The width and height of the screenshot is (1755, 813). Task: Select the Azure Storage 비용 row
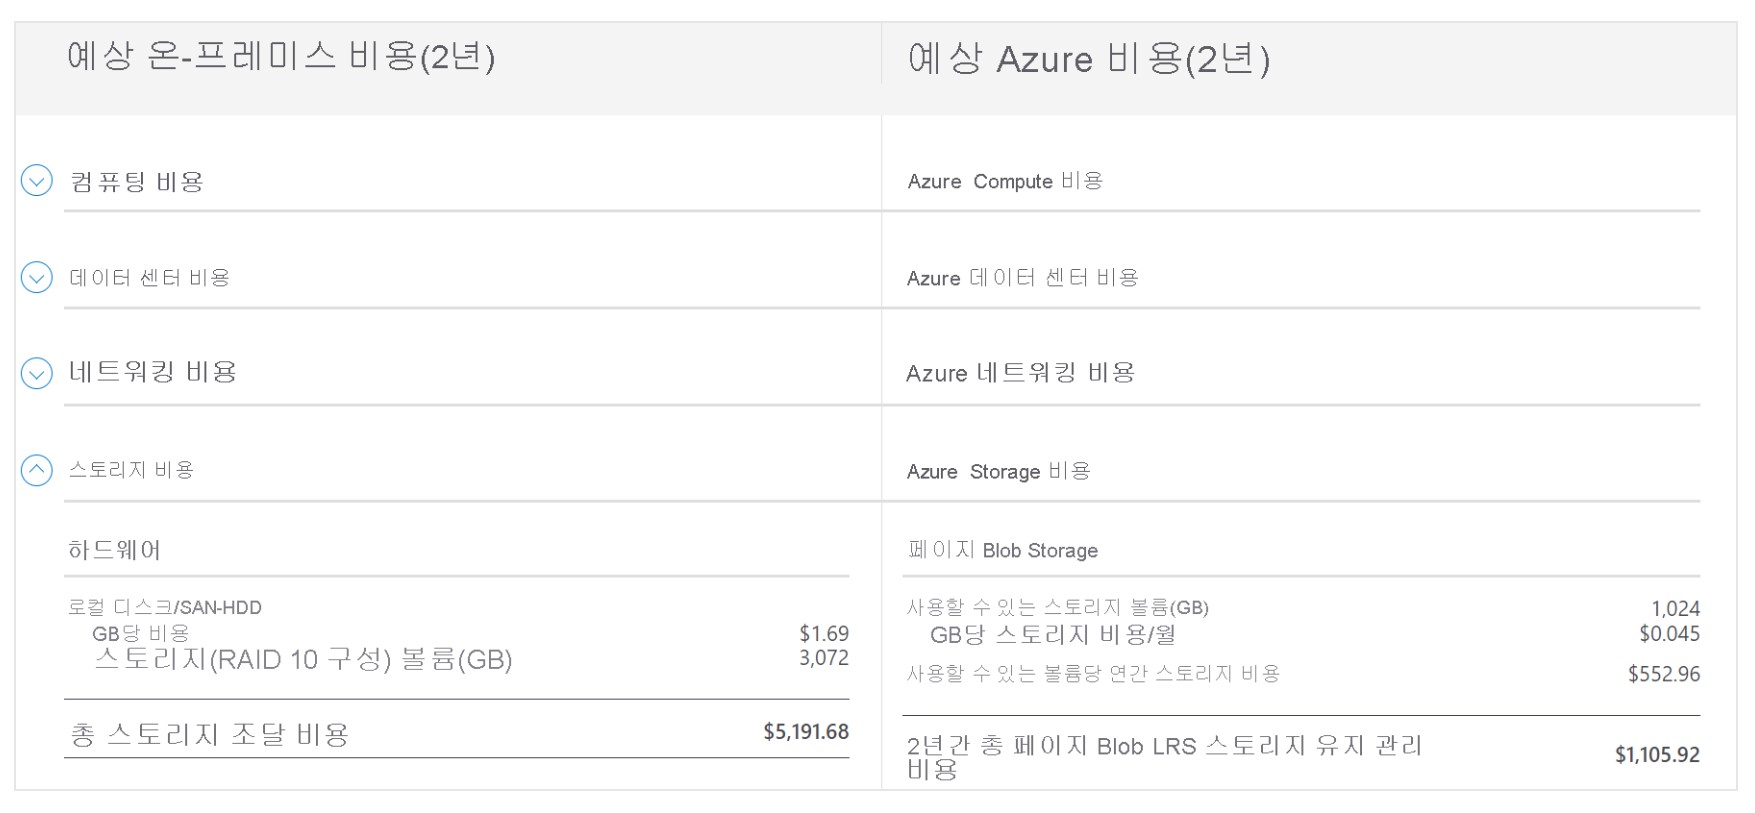(998, 472)
